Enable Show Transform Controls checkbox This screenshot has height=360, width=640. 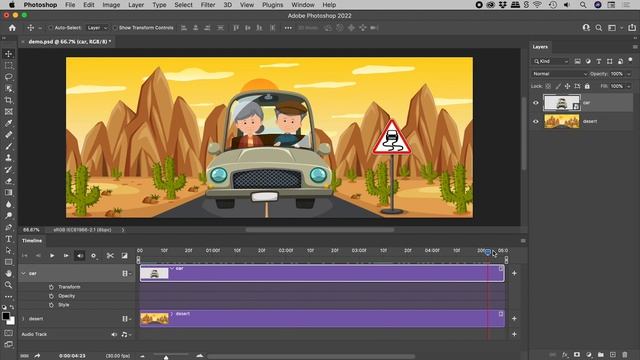click(x=115, y=28)
